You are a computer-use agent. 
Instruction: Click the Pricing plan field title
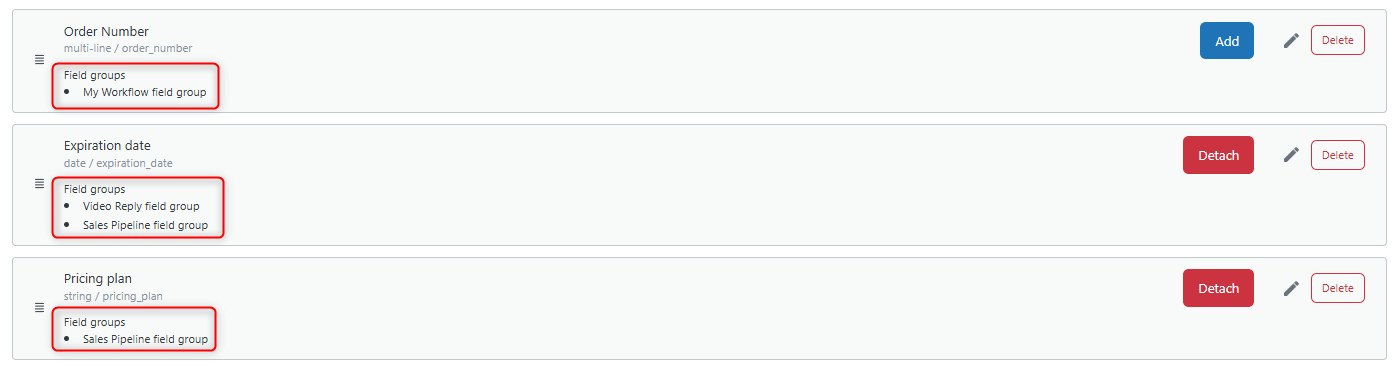(98, 279)
